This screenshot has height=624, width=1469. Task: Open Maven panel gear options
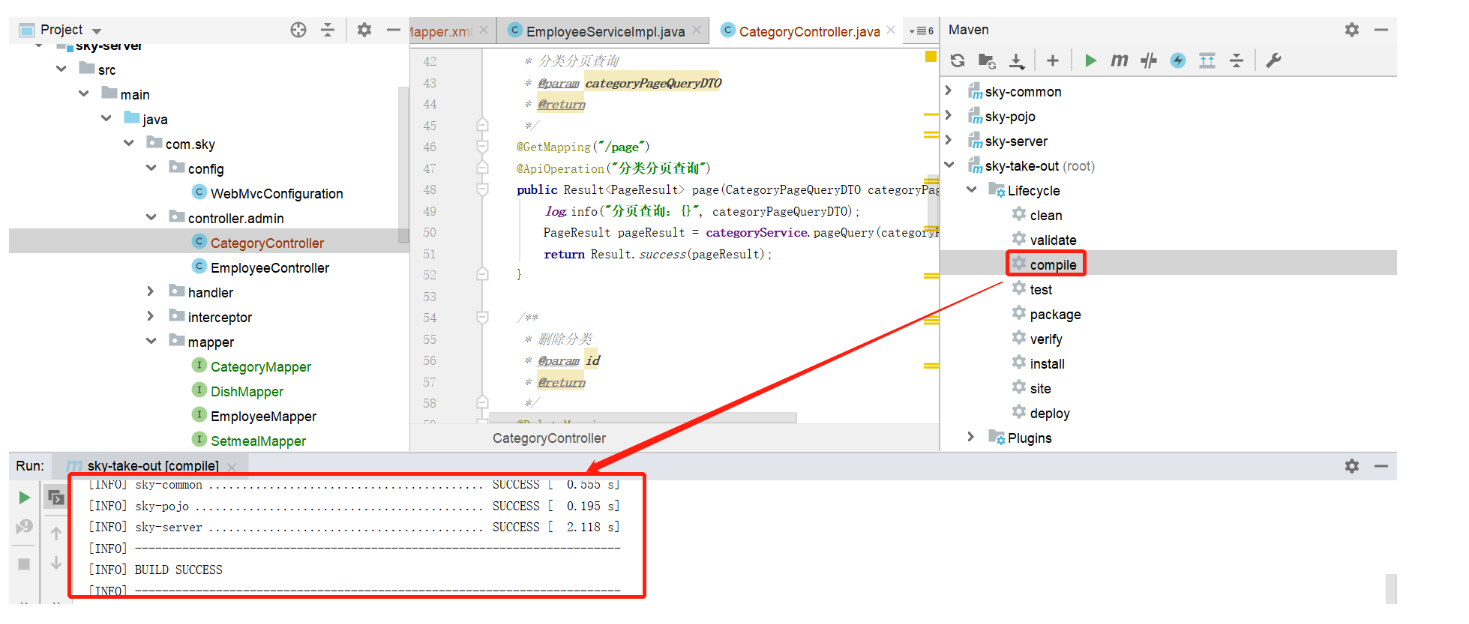point(1352,30)
